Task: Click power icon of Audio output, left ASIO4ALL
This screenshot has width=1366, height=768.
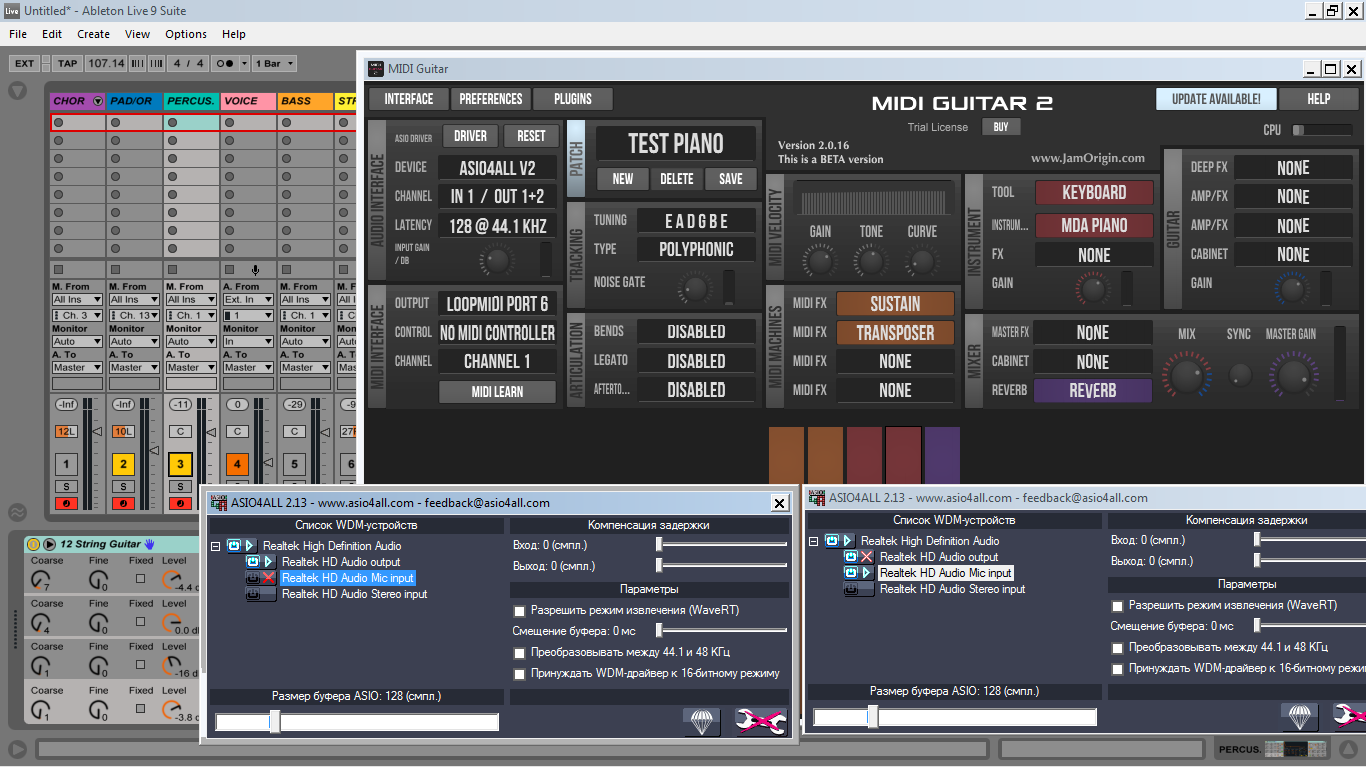Action: [x=253, y=562]
